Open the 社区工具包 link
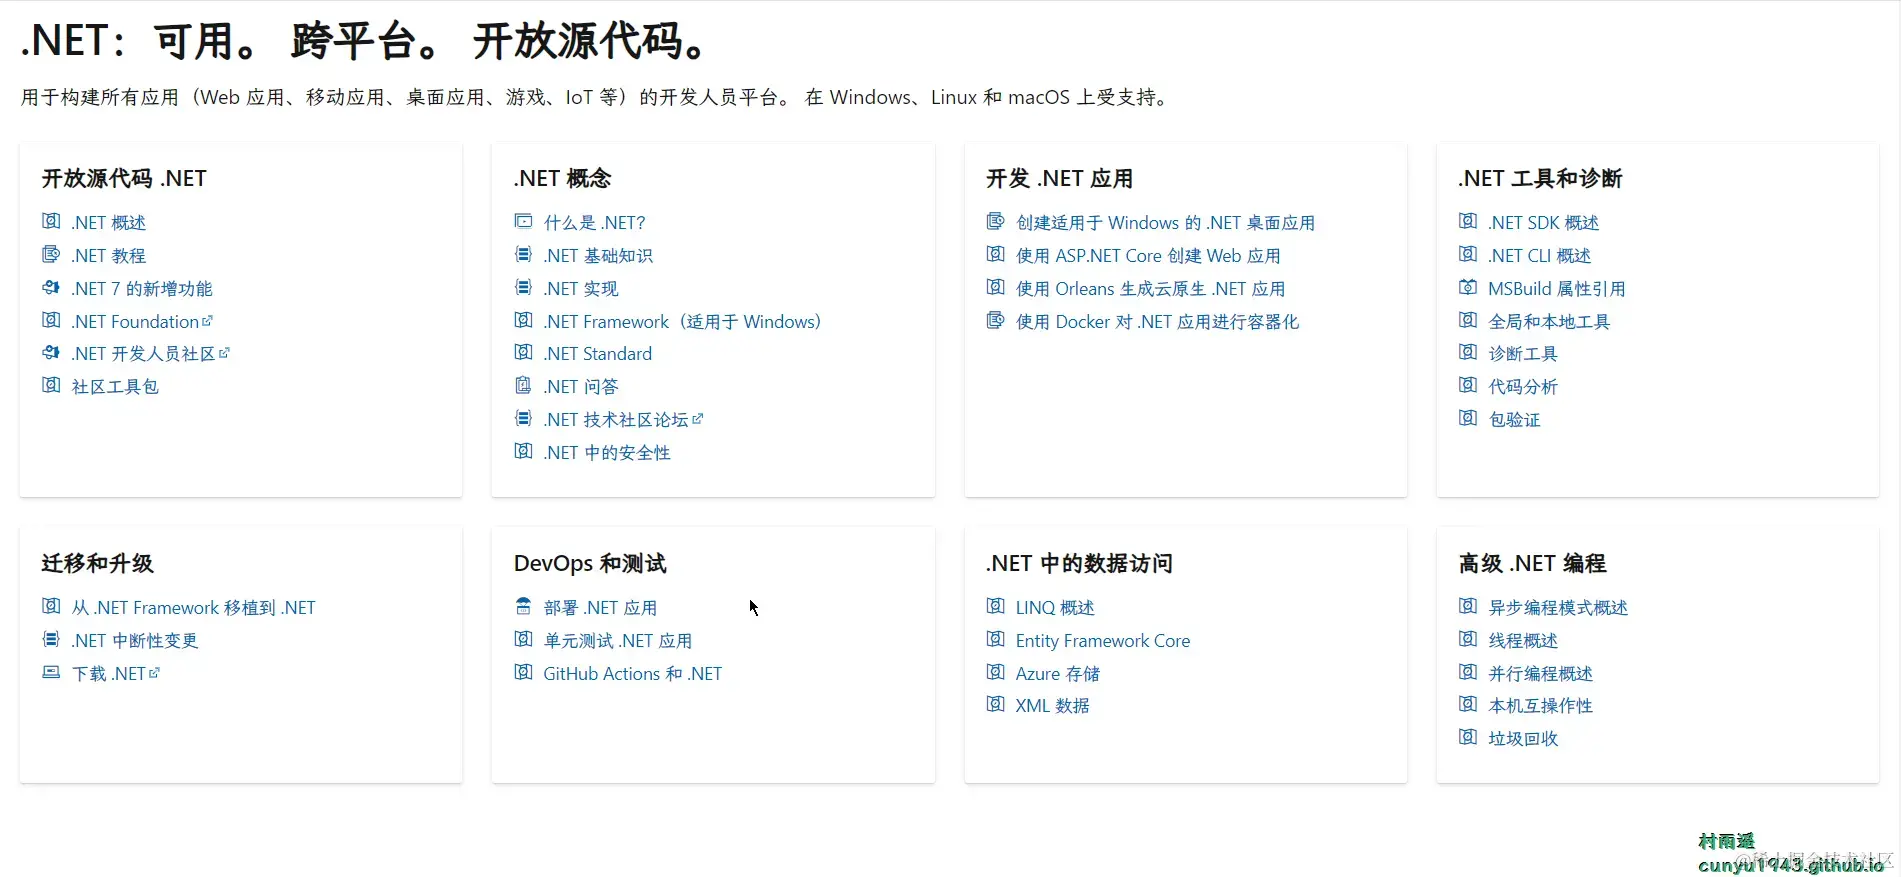Viewport: 1901px width, 877px height. [115, 386]
